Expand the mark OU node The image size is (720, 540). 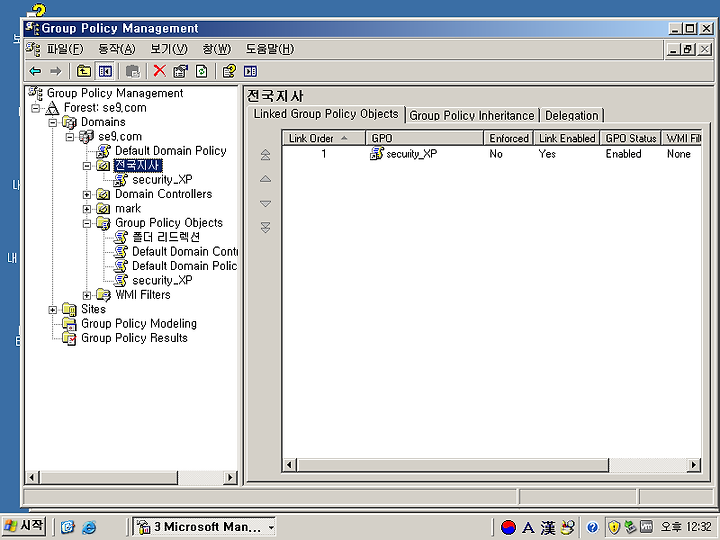click(87, 209)
